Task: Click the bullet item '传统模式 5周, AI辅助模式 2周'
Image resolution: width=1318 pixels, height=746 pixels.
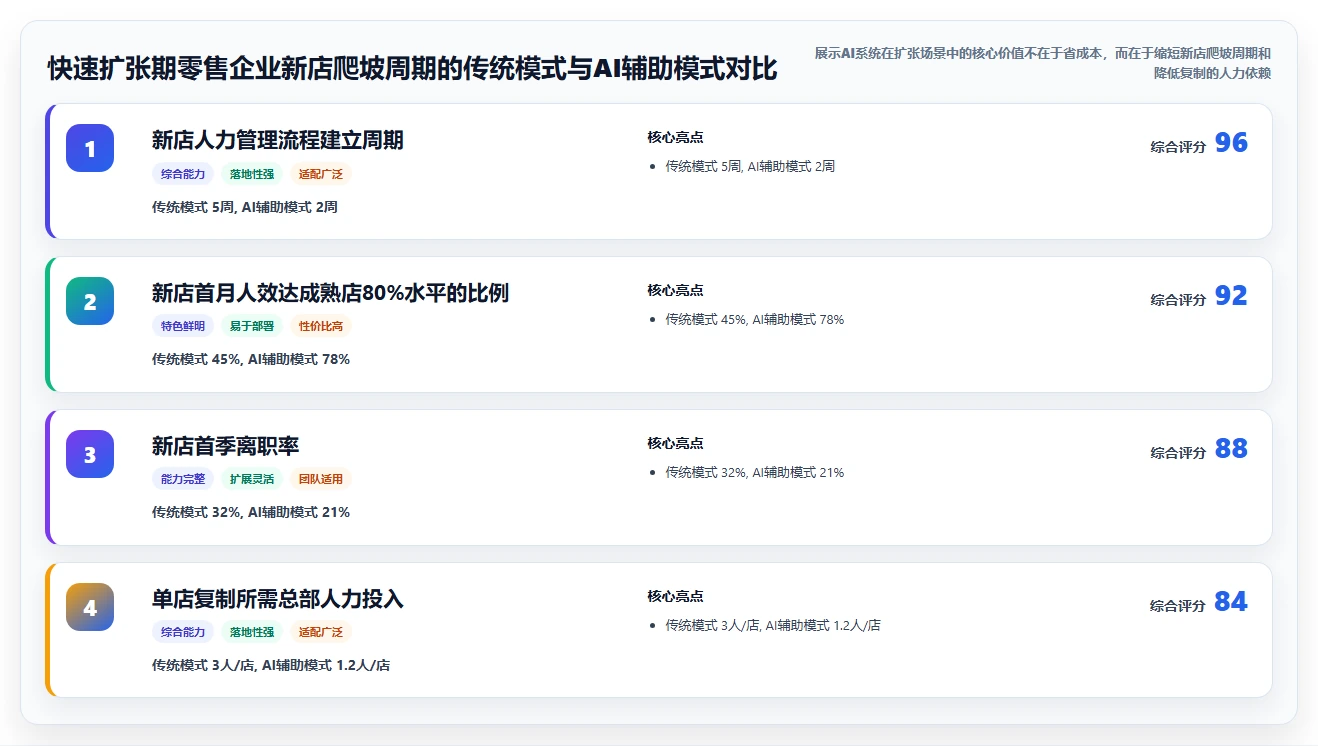Action: (750, 166)
